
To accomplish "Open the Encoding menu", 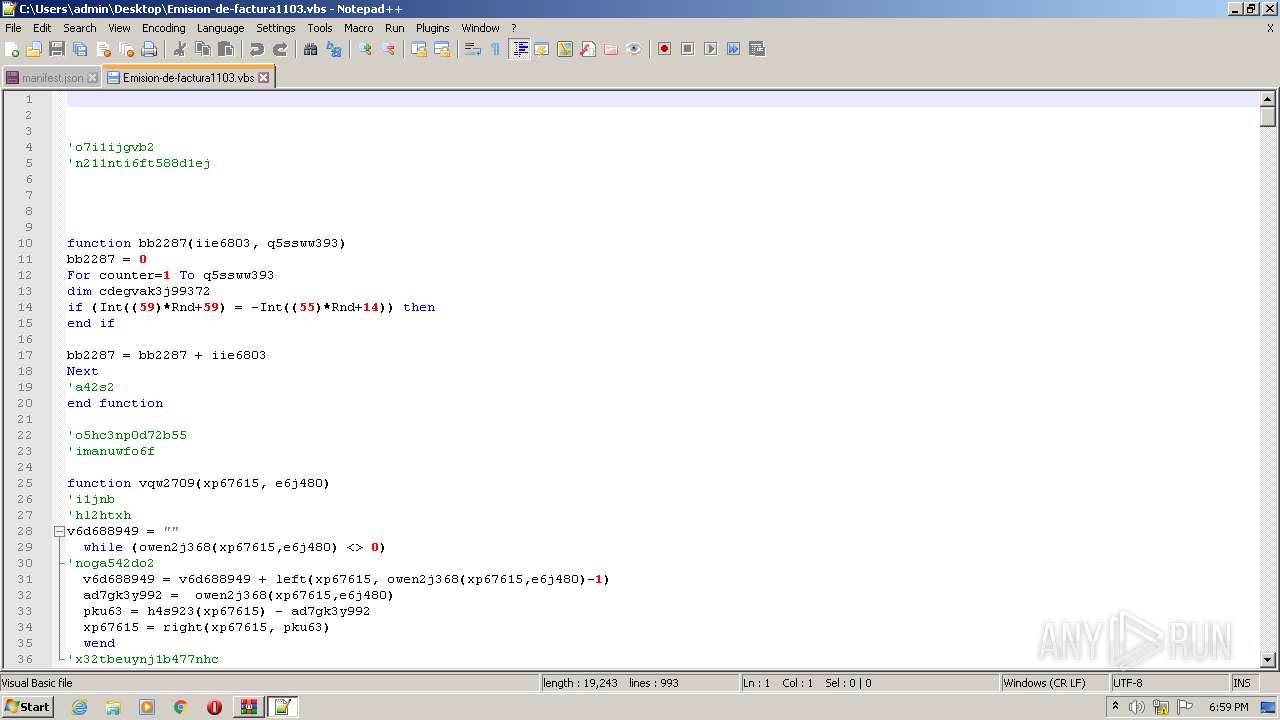I will [164, 28].
